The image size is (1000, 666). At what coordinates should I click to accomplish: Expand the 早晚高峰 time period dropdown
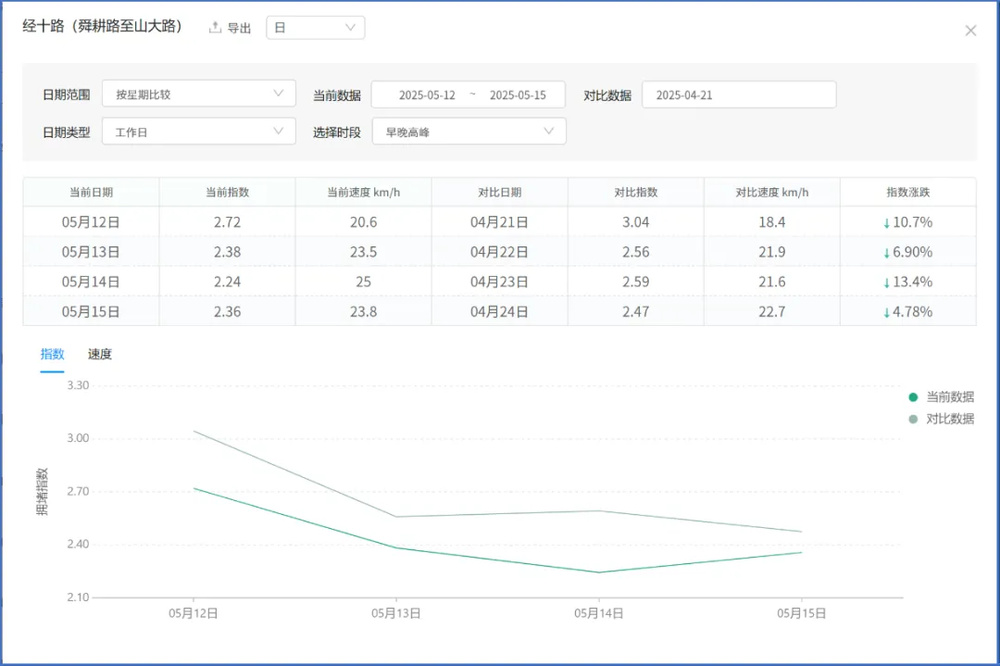click(x=469, y=131)
